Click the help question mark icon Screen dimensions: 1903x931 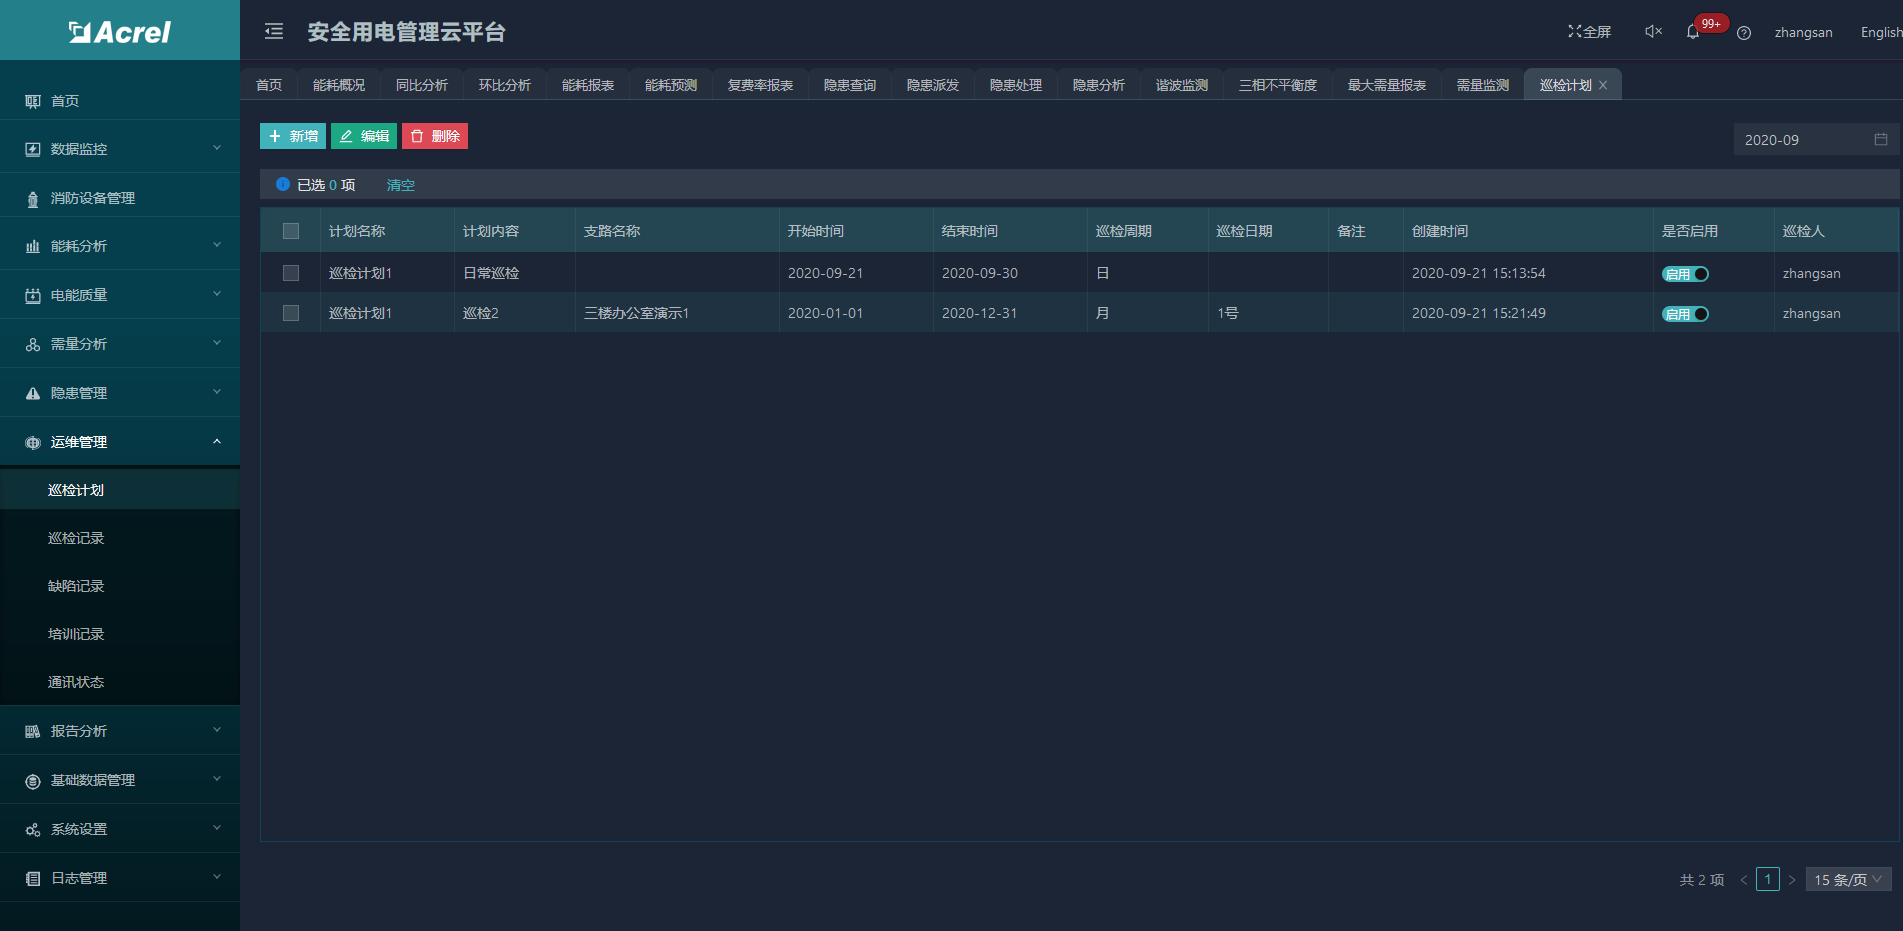coord(1744,33)
